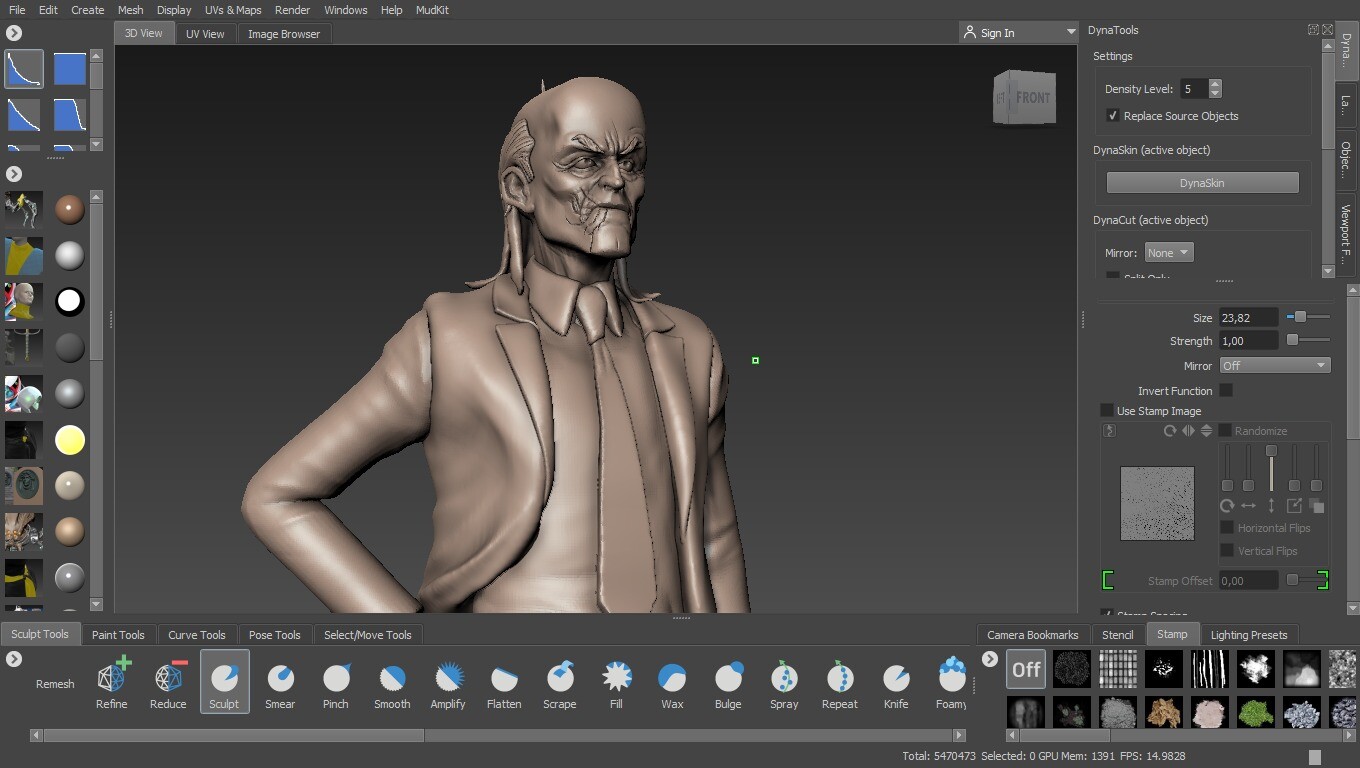
Task: Select the Flatten tool
Action: point(504,683)
